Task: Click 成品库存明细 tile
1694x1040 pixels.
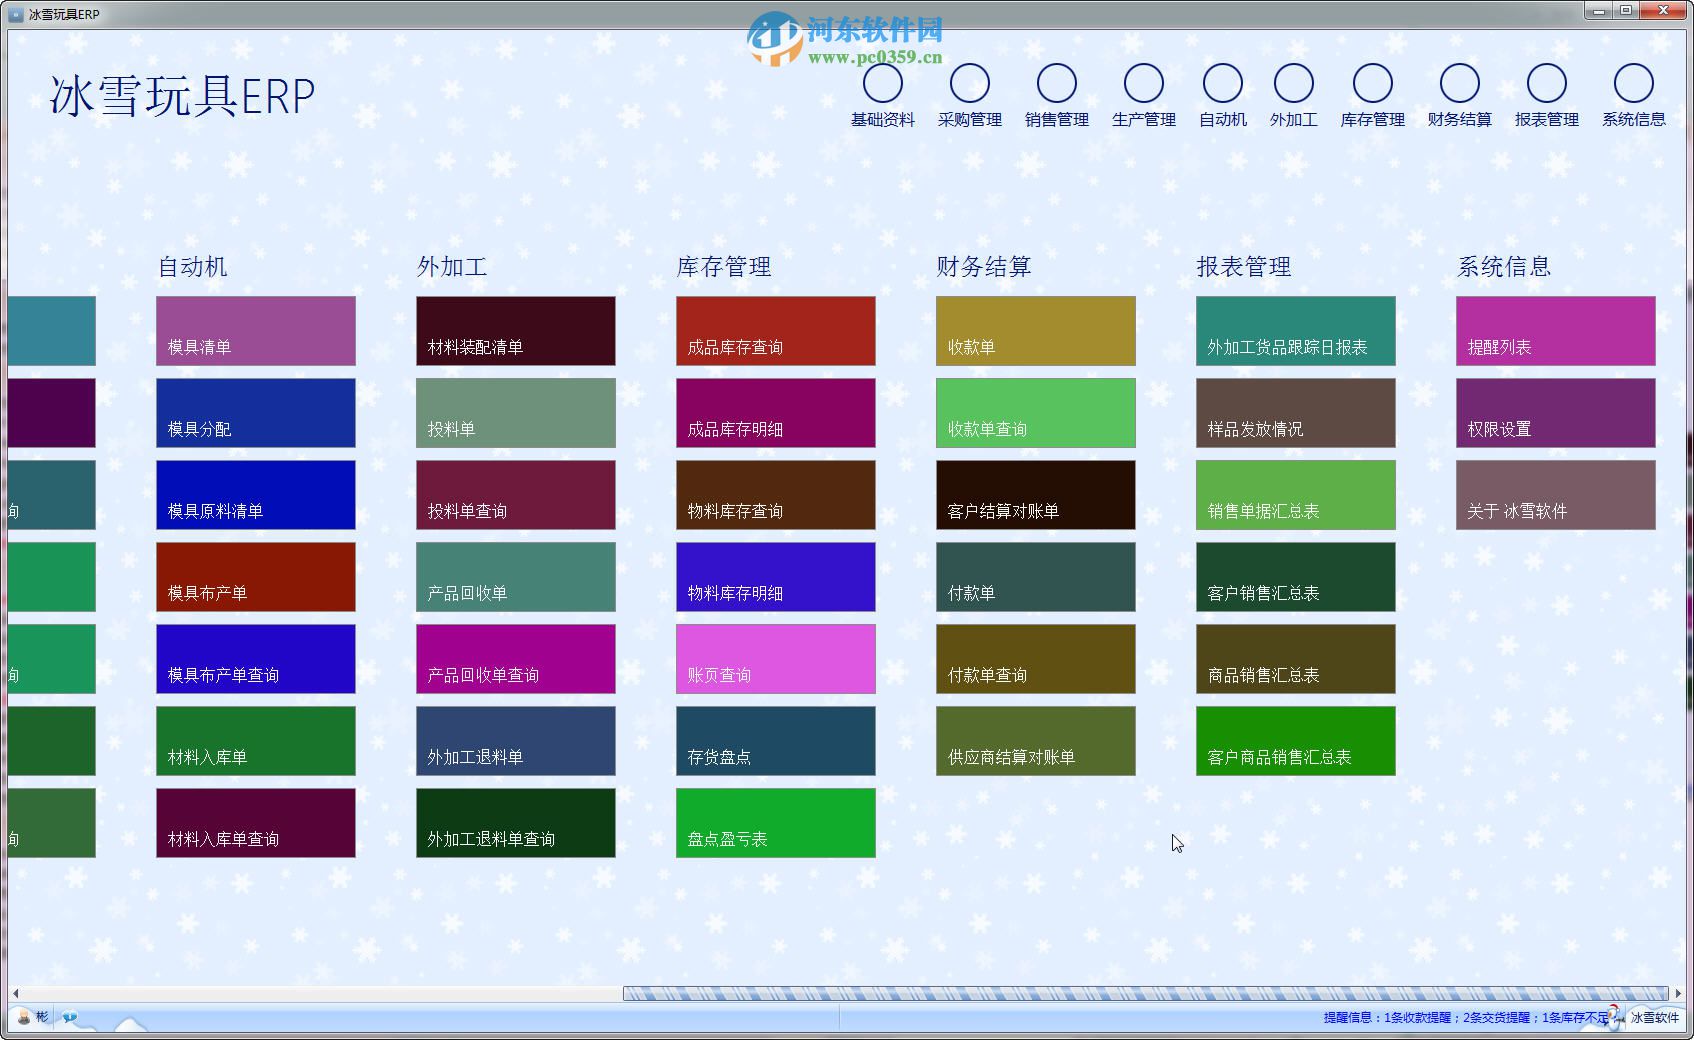Action: (776, 413)
